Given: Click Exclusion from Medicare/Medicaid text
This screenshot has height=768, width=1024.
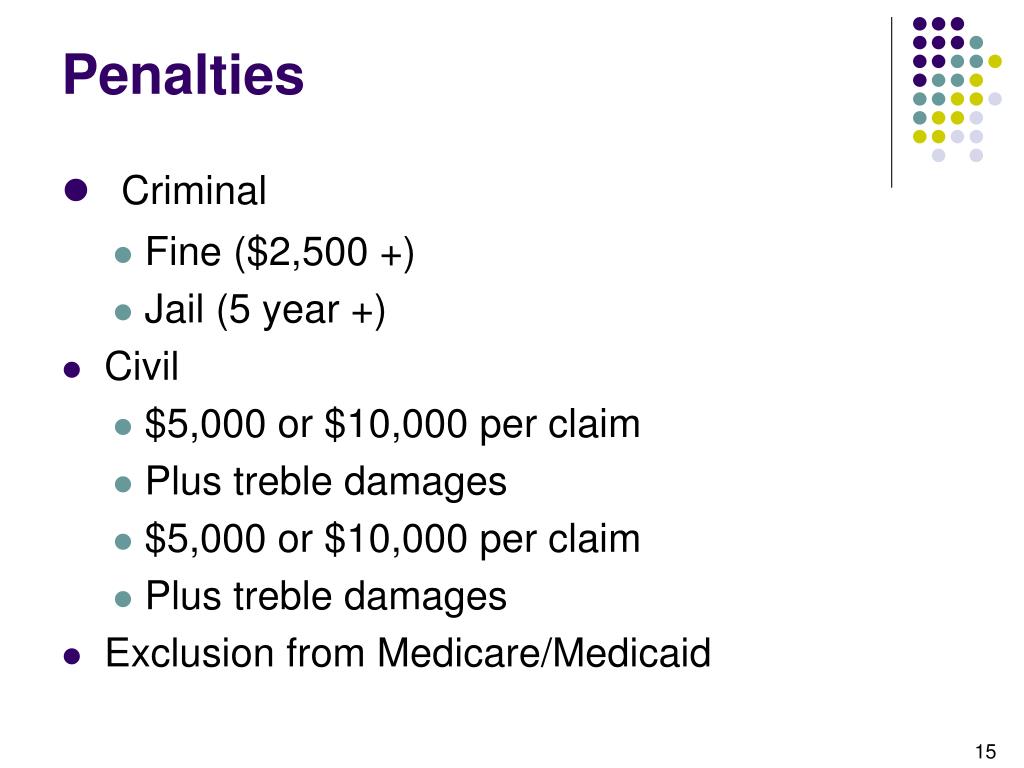Looking at the screenshot, I should (x=408, y=653).
